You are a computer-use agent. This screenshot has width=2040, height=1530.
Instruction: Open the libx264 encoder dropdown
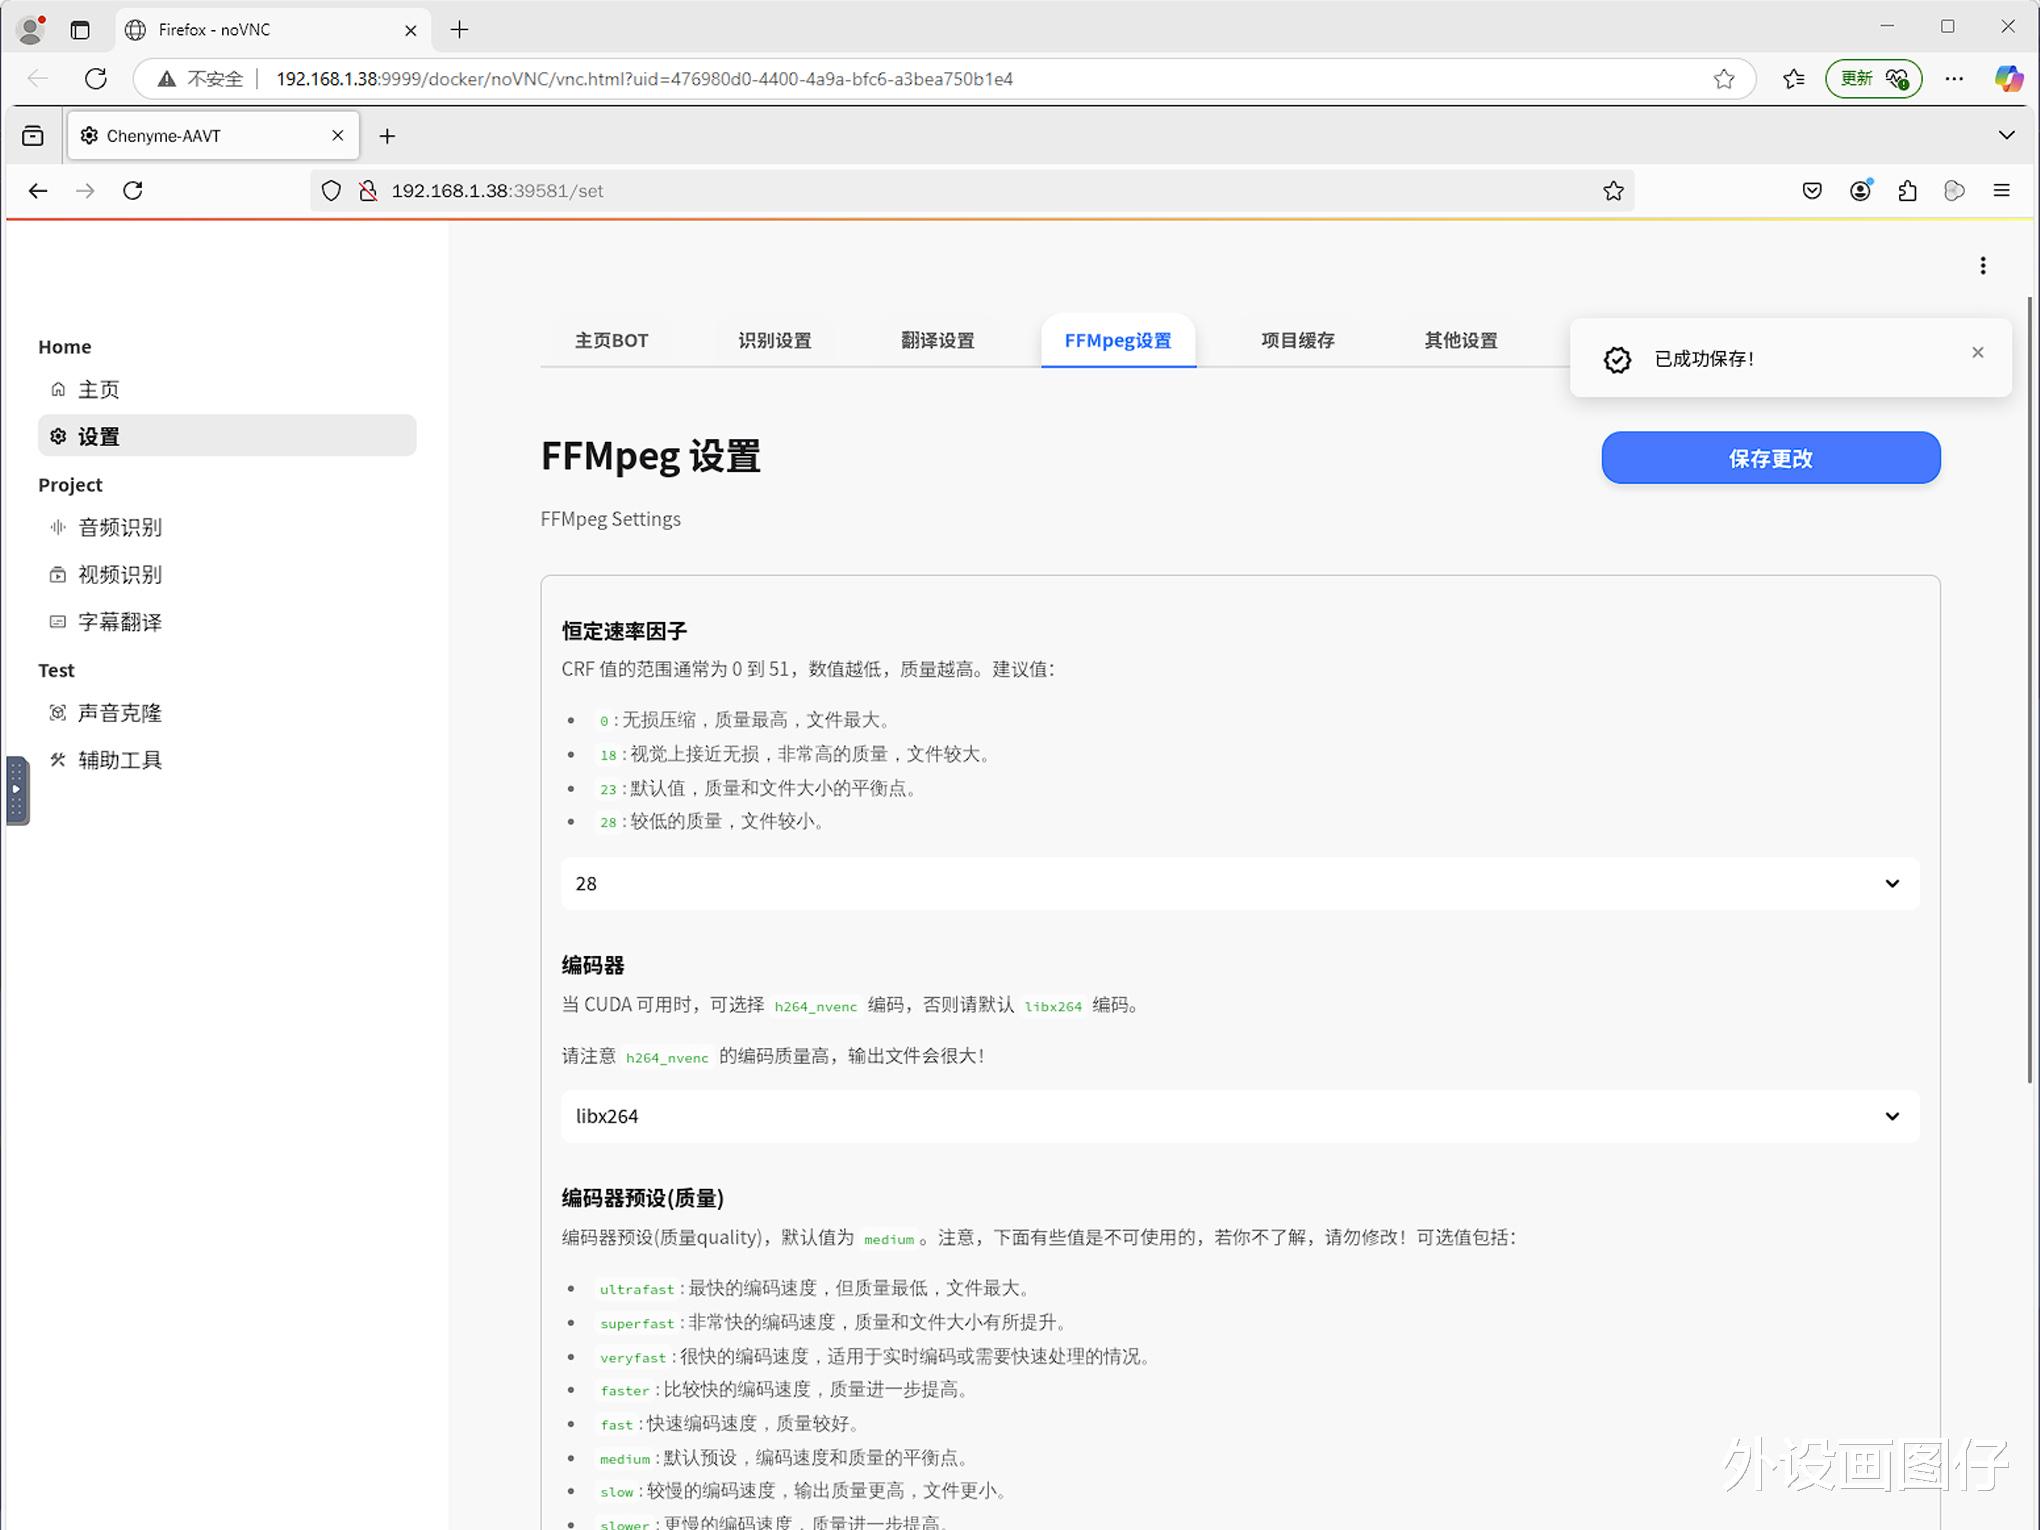1239,1117
